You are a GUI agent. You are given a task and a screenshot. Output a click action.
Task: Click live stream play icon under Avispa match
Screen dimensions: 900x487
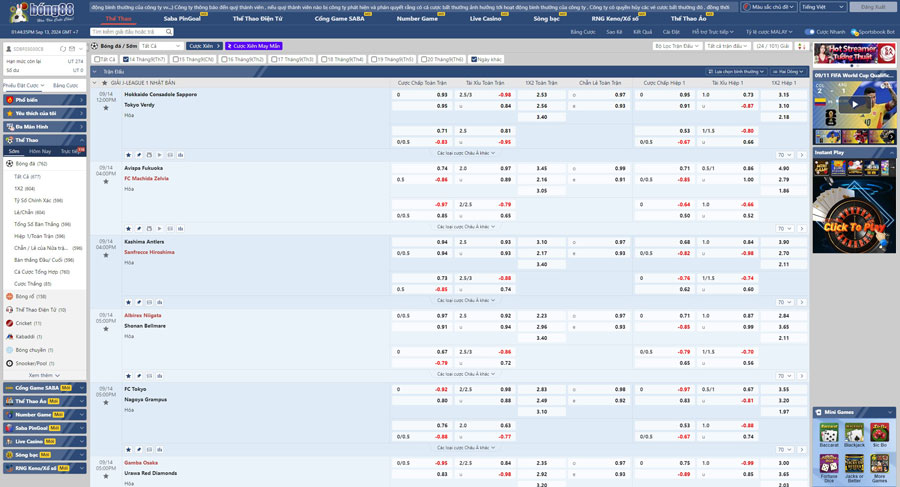click(x=160, y=229)
